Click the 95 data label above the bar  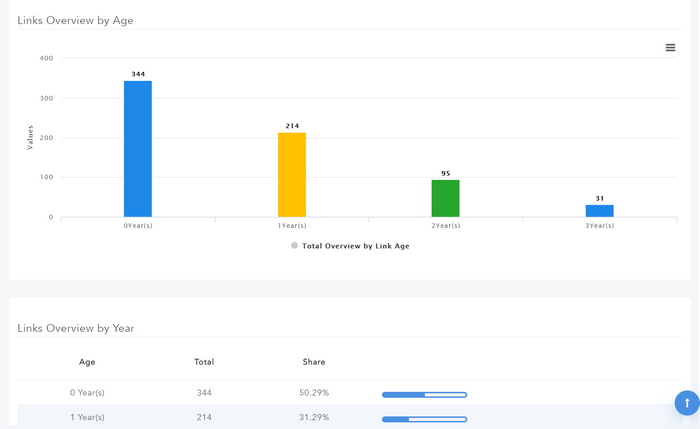point(446,173)
